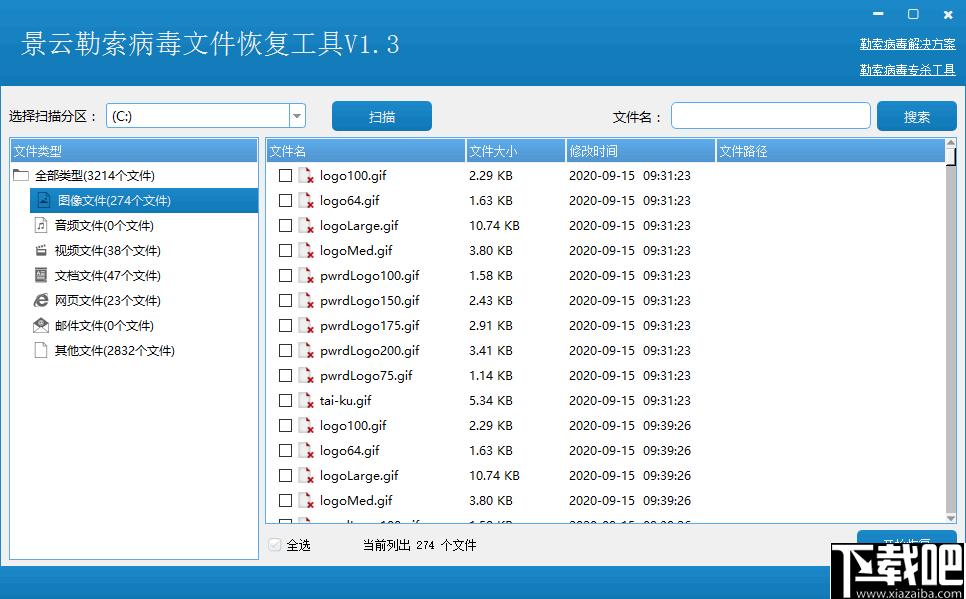The image size is (966, 599).
Task: Tick the pwrdLogo200.gif checkbox
Action: click(x=285, y=351)
